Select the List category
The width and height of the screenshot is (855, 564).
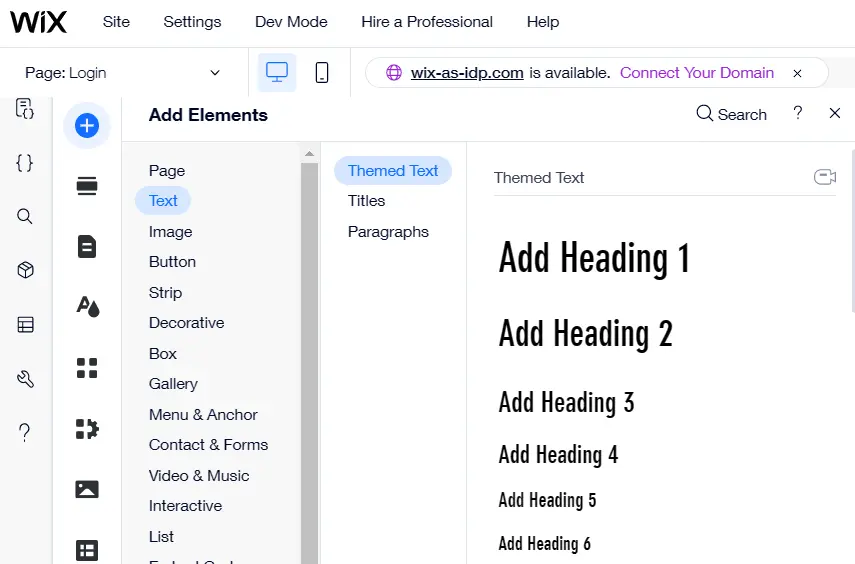pyautogui.click(x=161, y=537)
